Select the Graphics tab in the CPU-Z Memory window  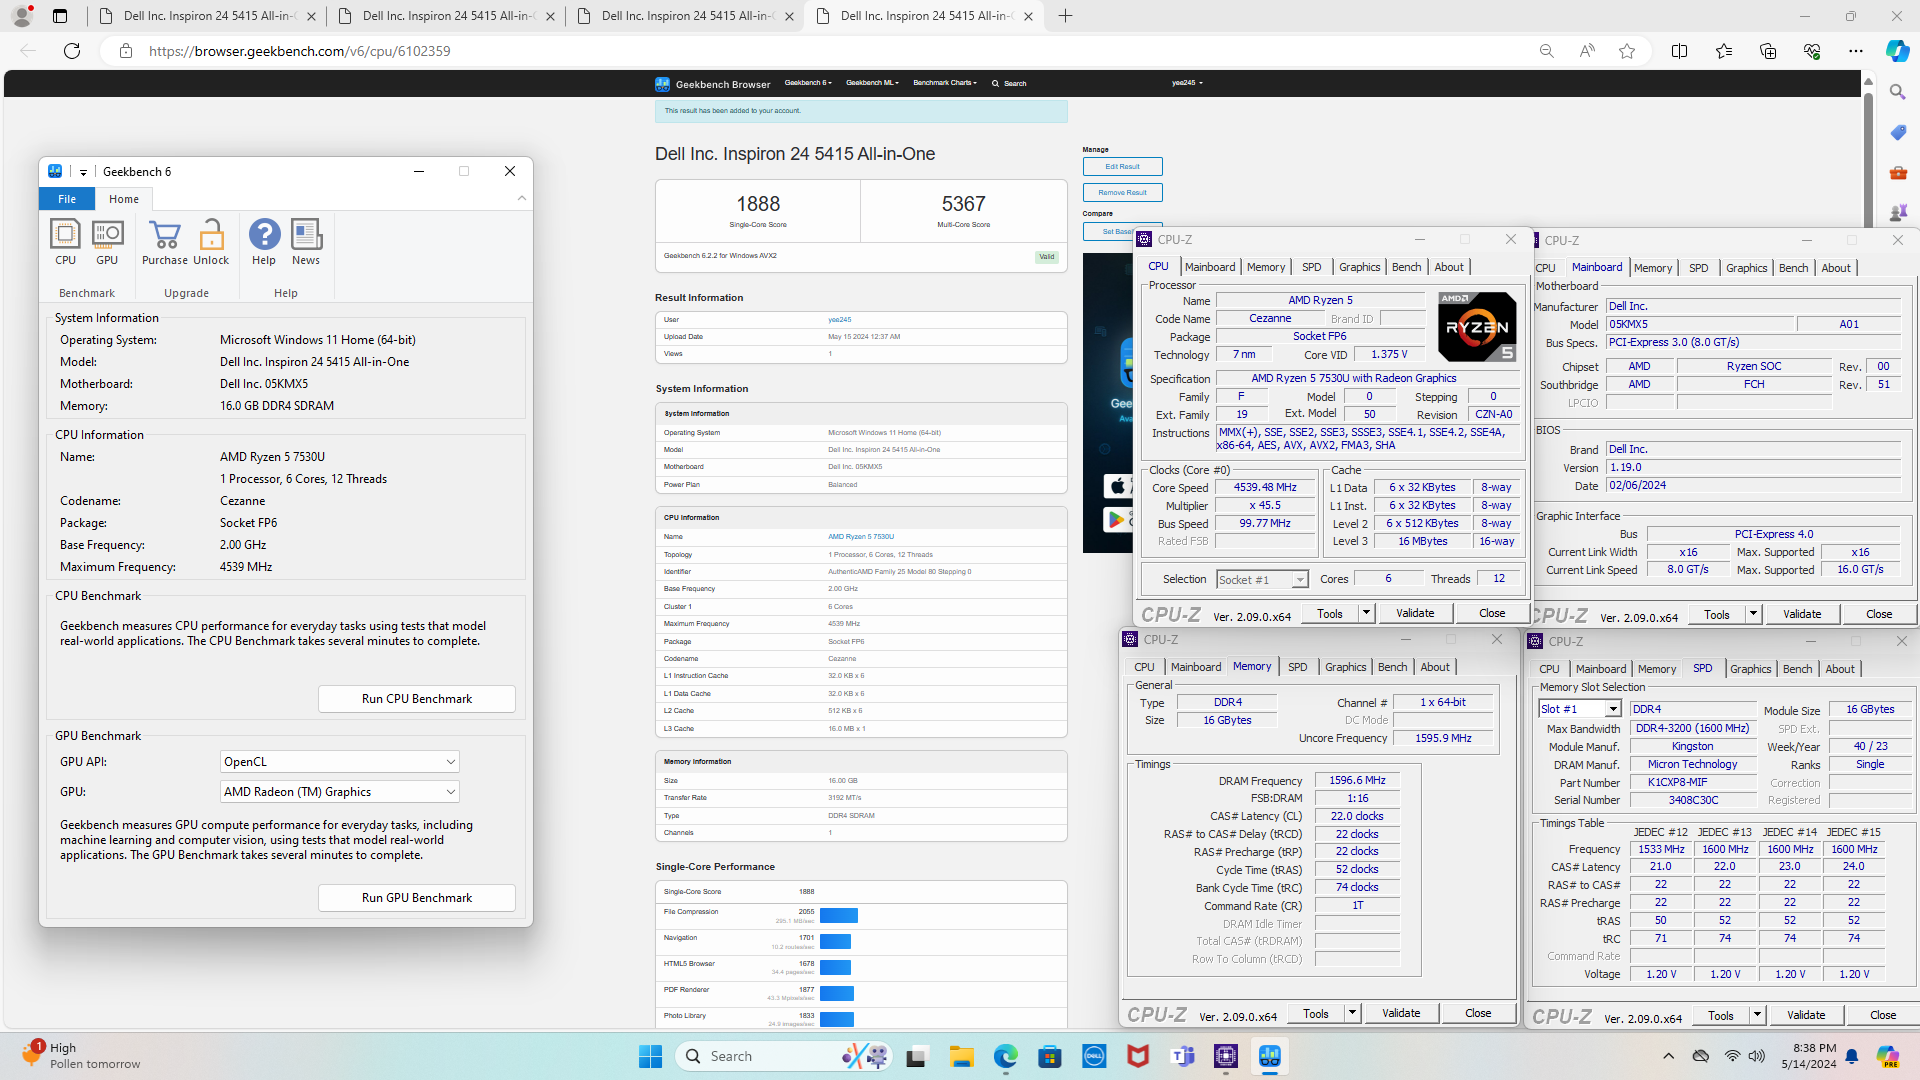pyautogui.click(x=1345, y=667)
